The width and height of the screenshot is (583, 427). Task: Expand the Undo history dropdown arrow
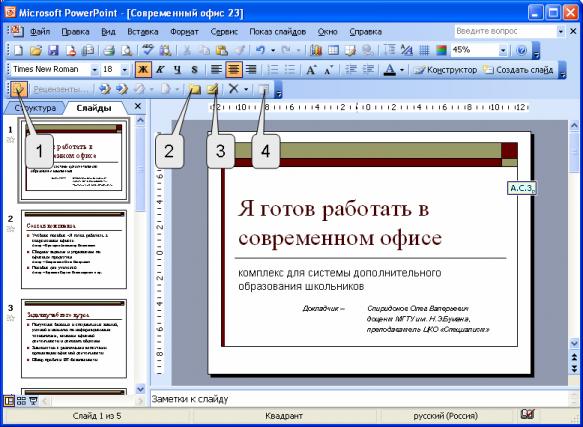273,50
